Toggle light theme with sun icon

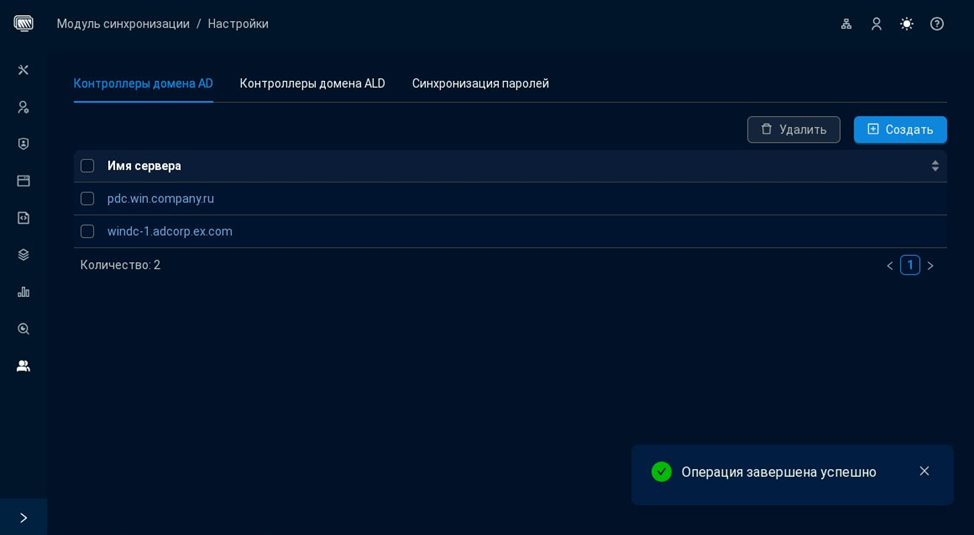point(906,24)
